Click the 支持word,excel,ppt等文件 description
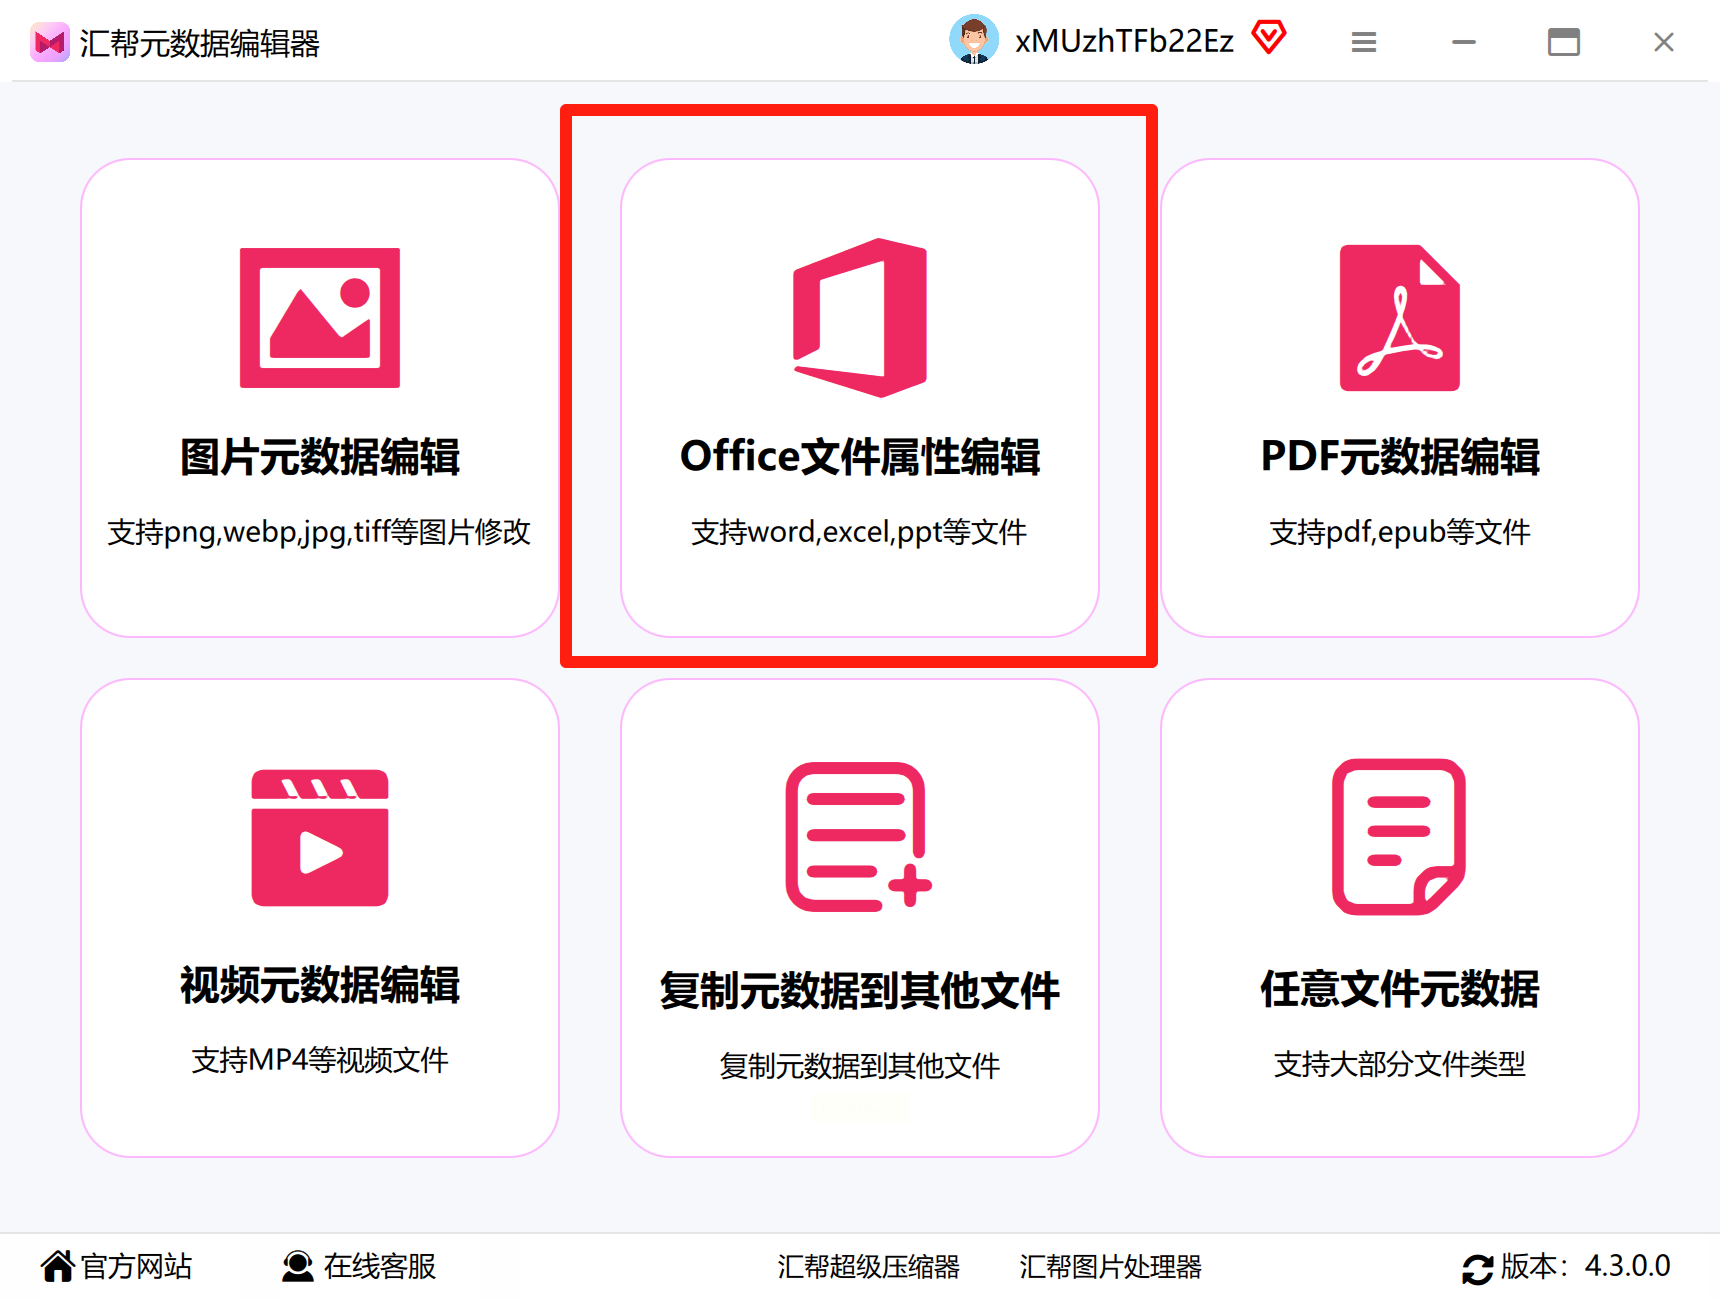Screen dimensions: 1720x1300 (x=859, y=532)
